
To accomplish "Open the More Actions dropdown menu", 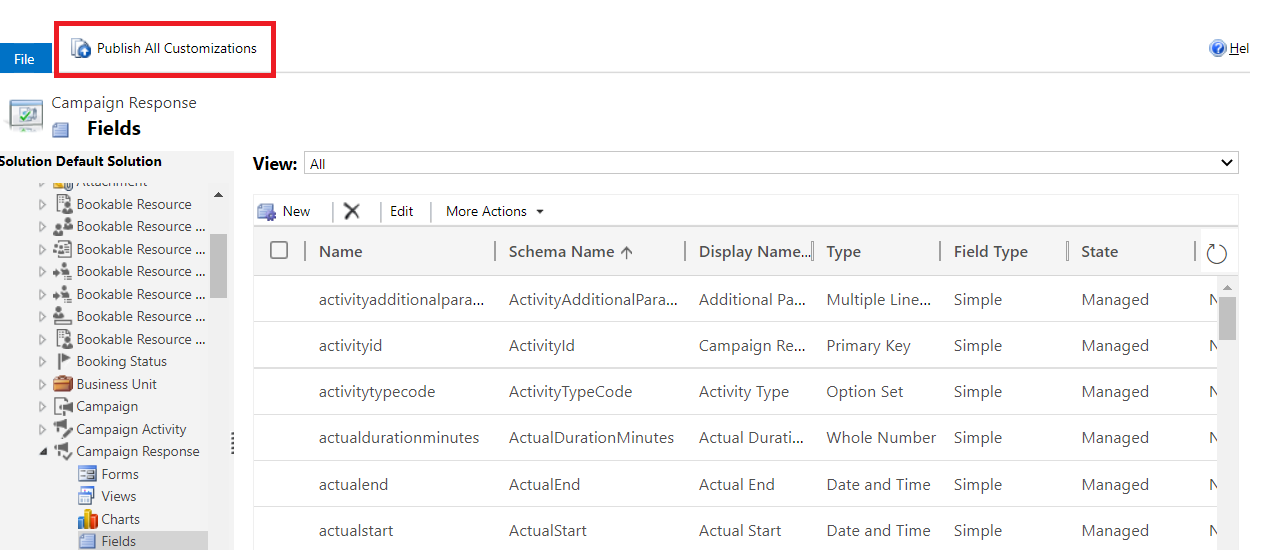I will click(494, 211).
